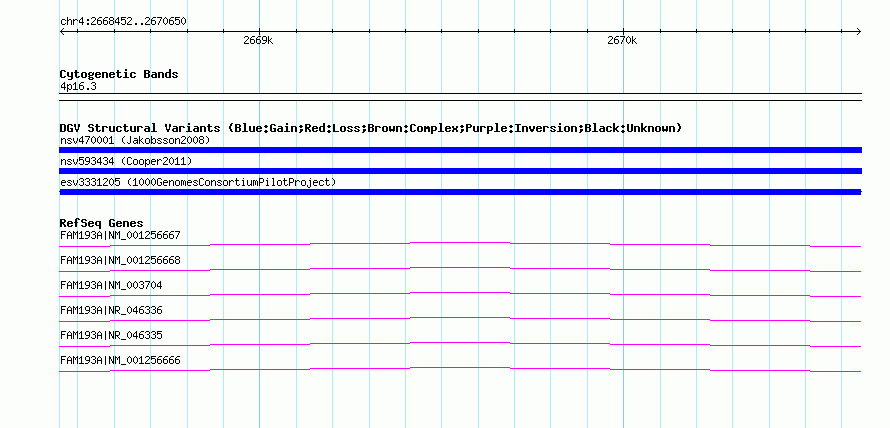Click the magenta line under NR_046336
Screen dimensions: 890x428
[x=460, y=319]
